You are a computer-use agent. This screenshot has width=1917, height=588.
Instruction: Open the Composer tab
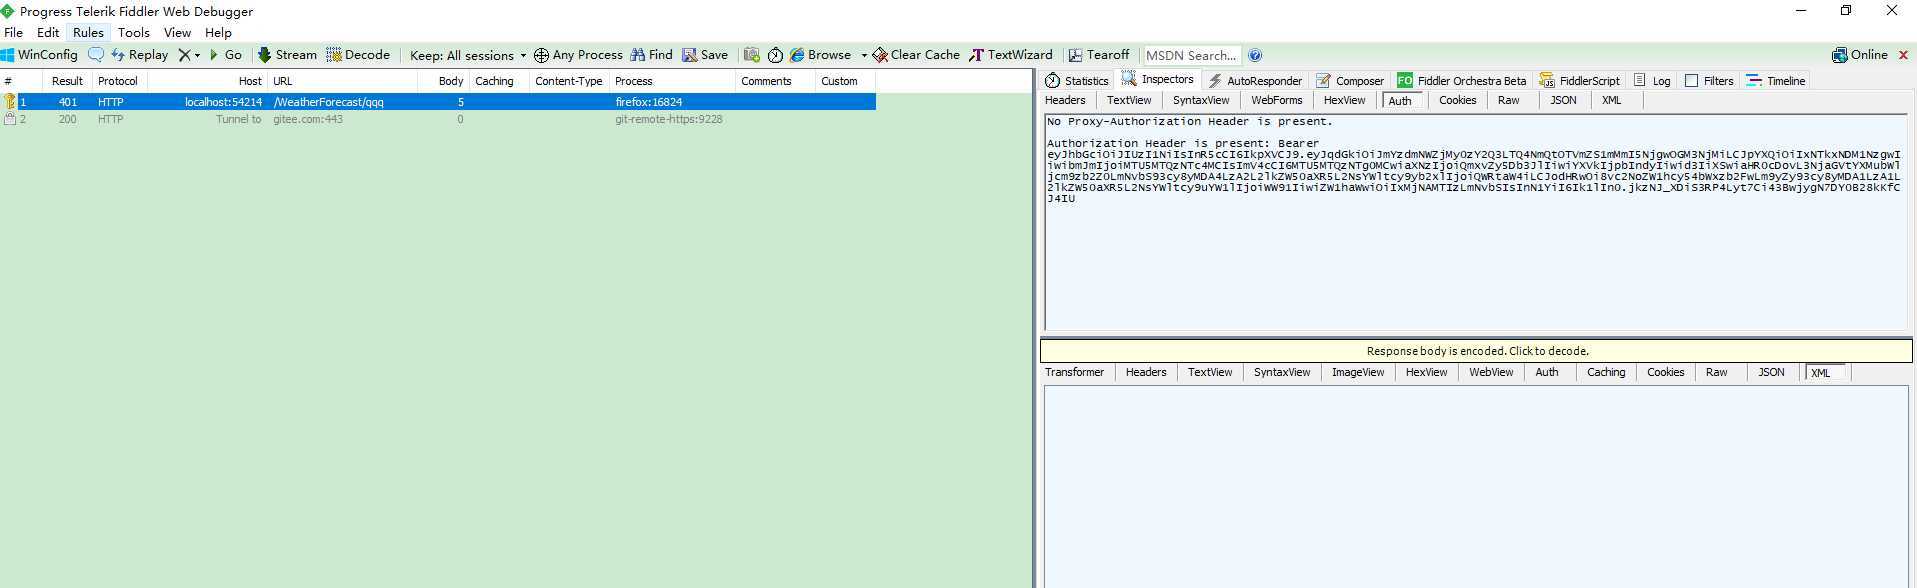[1350, 81]
